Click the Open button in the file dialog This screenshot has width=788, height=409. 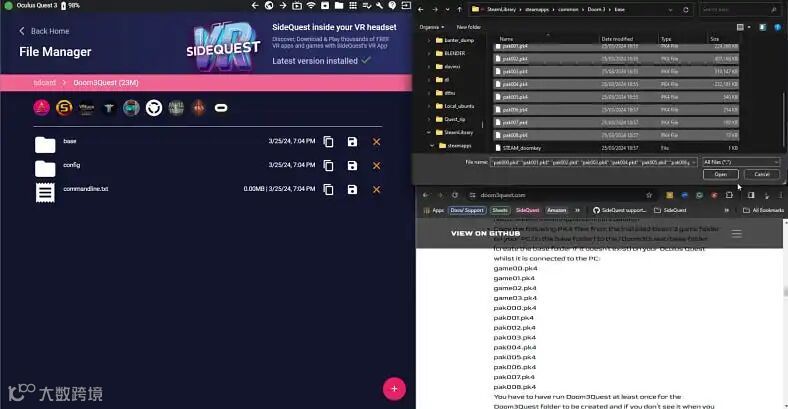(721, 174)
